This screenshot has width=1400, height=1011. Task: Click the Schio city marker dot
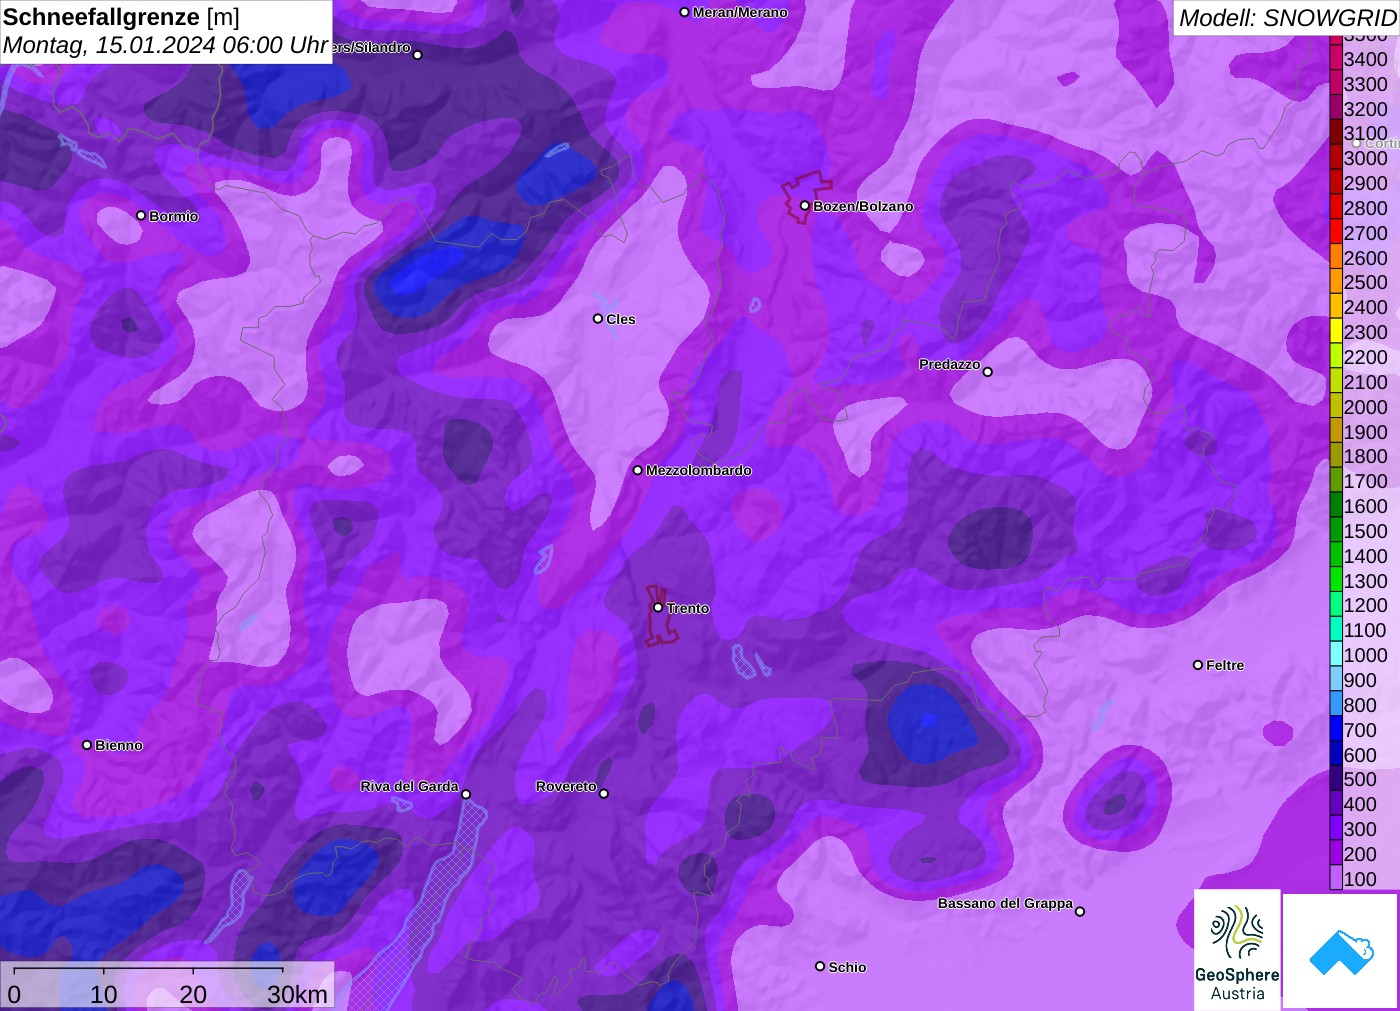click(x=820, y=966)
